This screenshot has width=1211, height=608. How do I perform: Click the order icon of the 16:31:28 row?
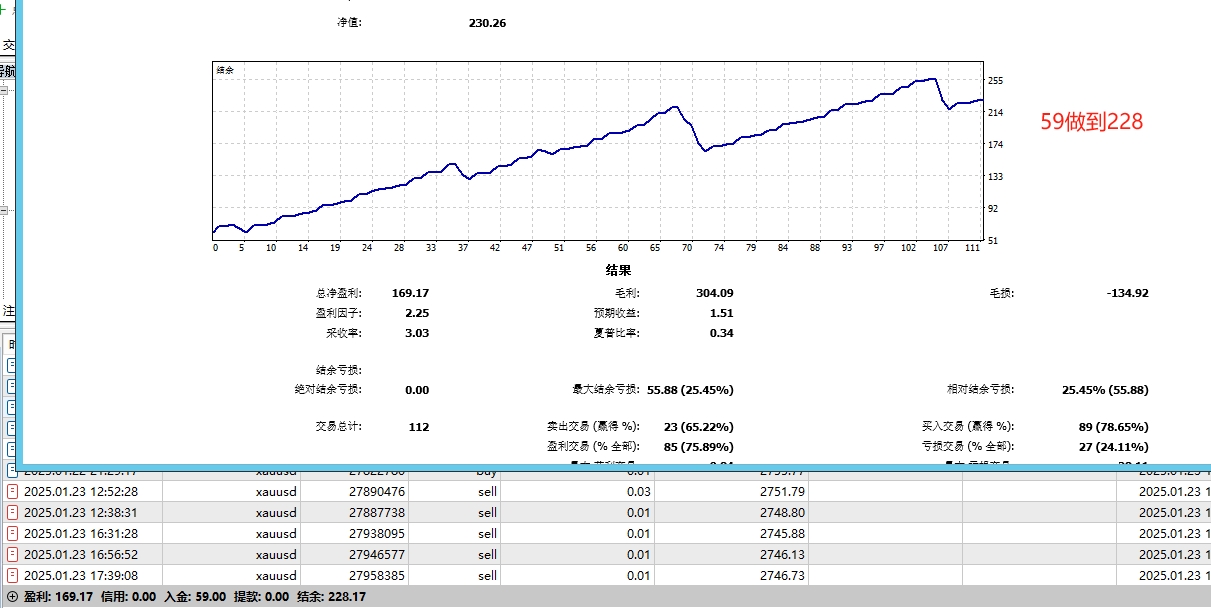(12, 533)
